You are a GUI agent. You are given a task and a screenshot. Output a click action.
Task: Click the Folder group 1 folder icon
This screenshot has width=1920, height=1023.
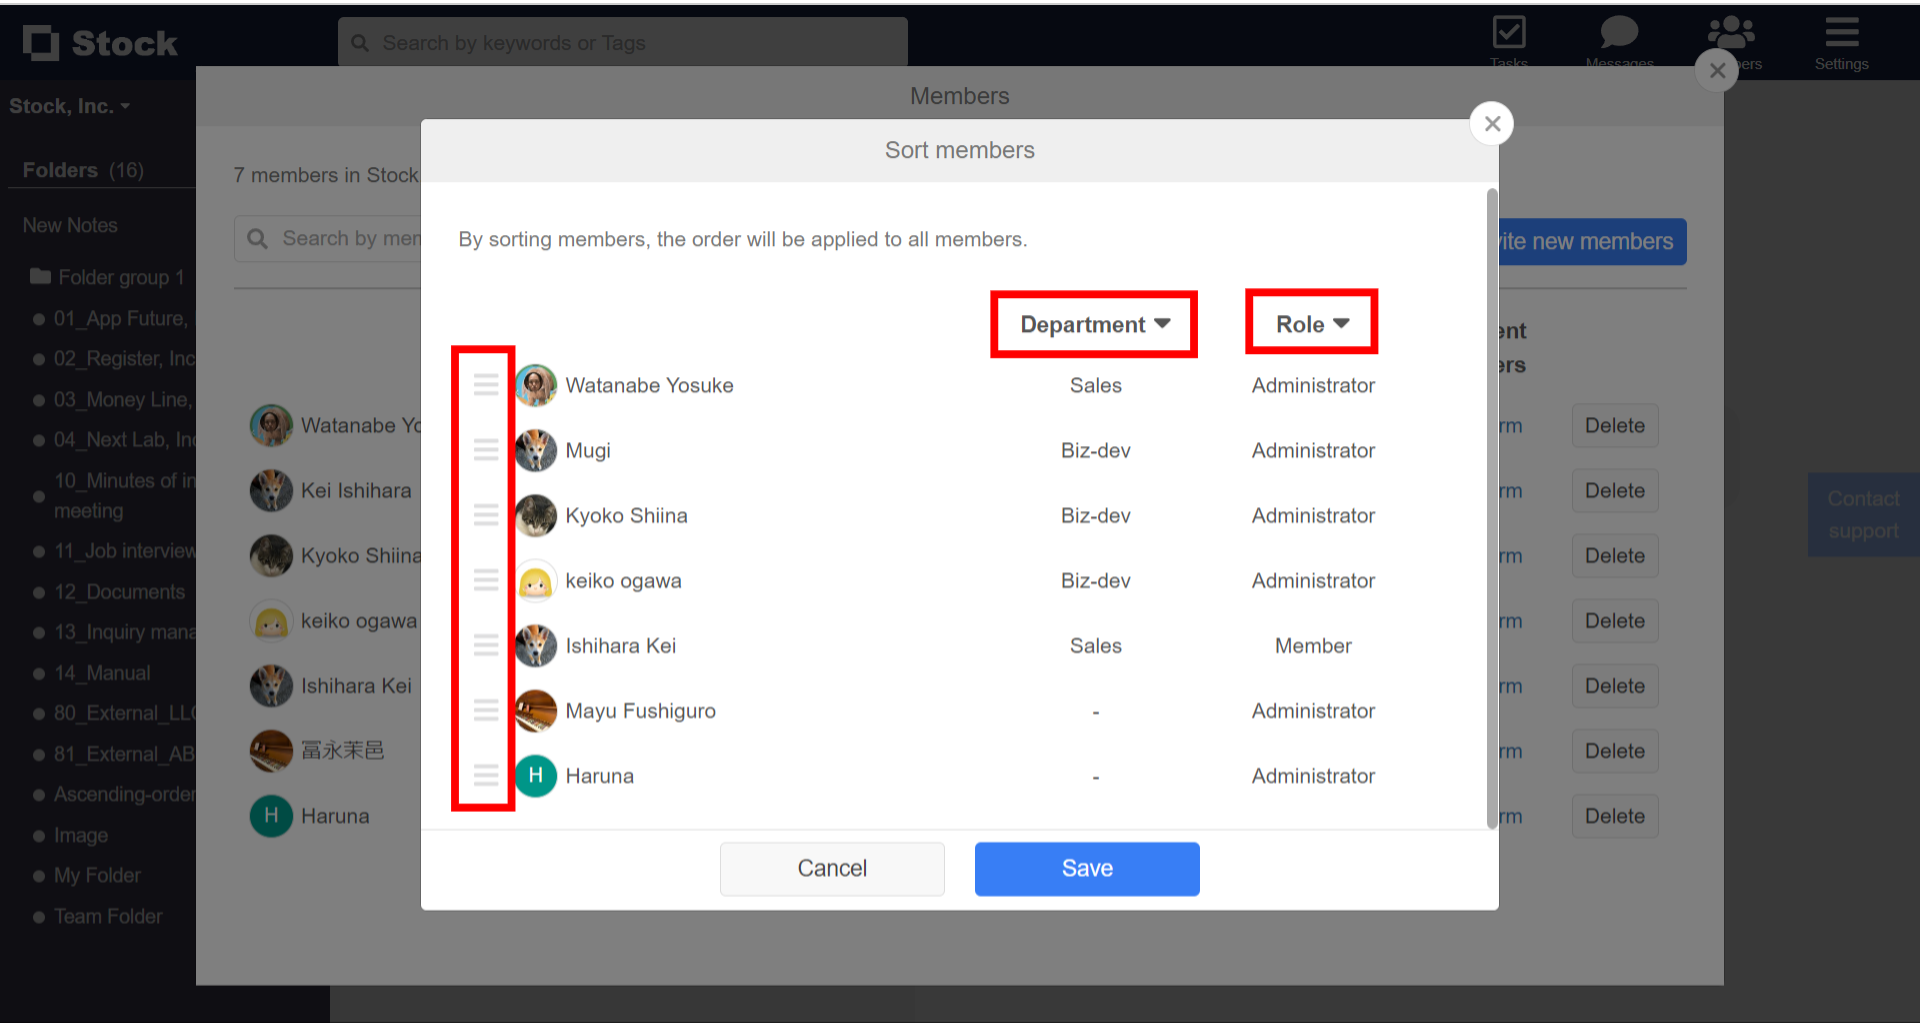click(38, 277)
